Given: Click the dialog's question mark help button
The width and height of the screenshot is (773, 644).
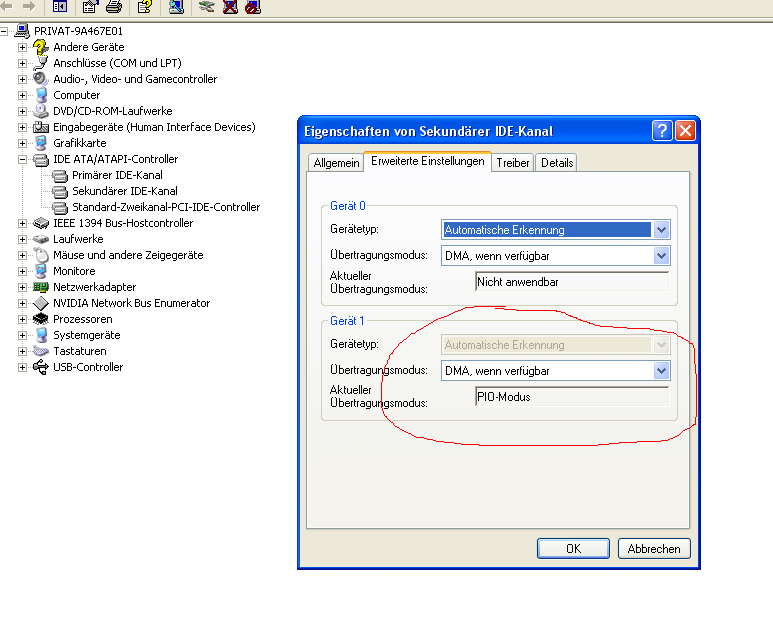Looking at the screenshot, I should 662,131.
